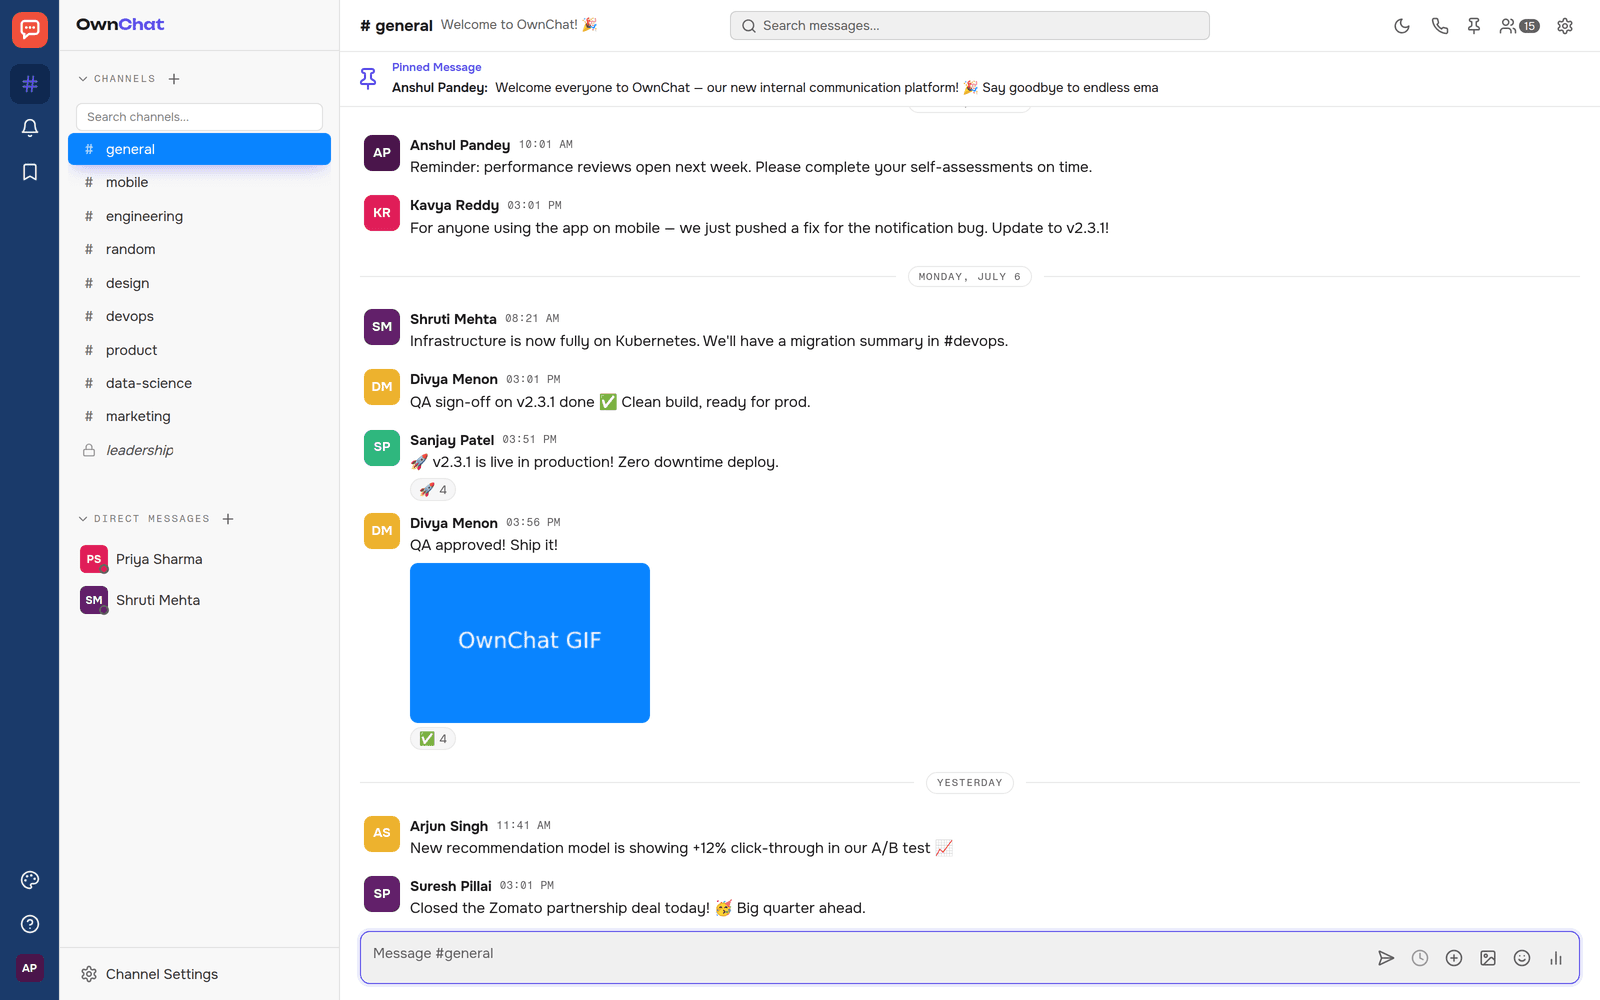The image size is (1600, 1000).
Task: Open help question mark icon
Action: point(30,924)
